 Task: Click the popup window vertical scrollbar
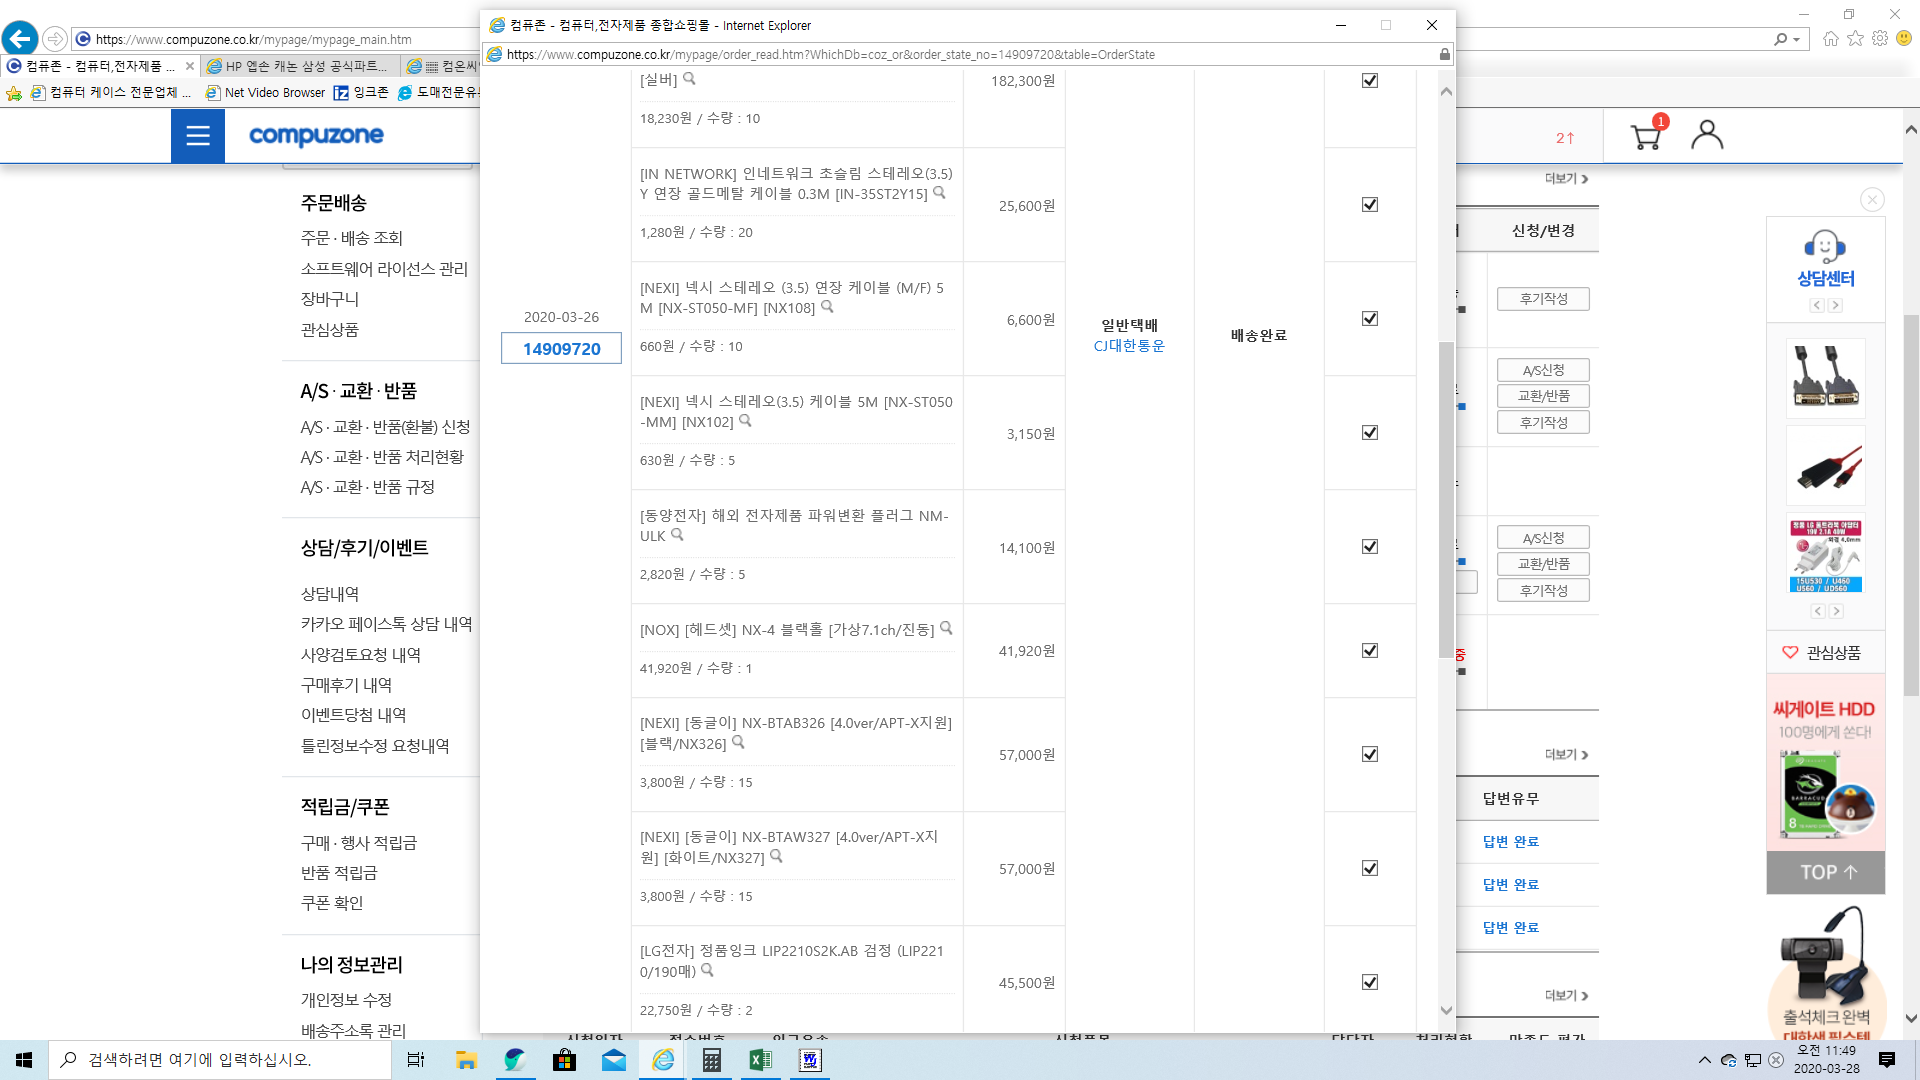[x=1446, y=500]
